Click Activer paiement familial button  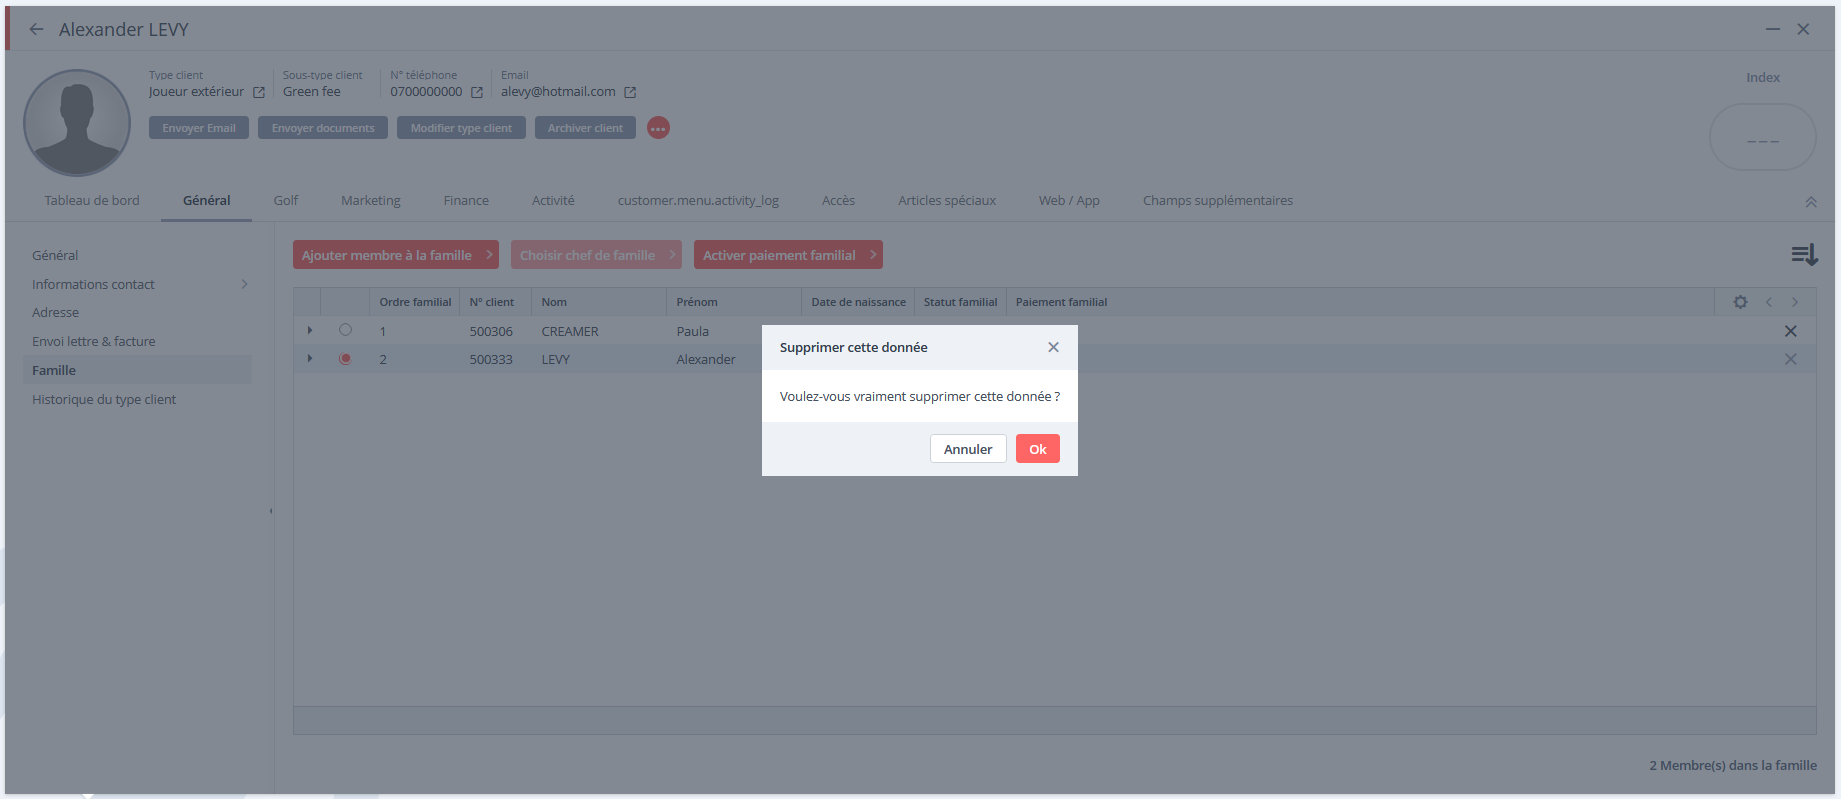[x=788, y=255]
